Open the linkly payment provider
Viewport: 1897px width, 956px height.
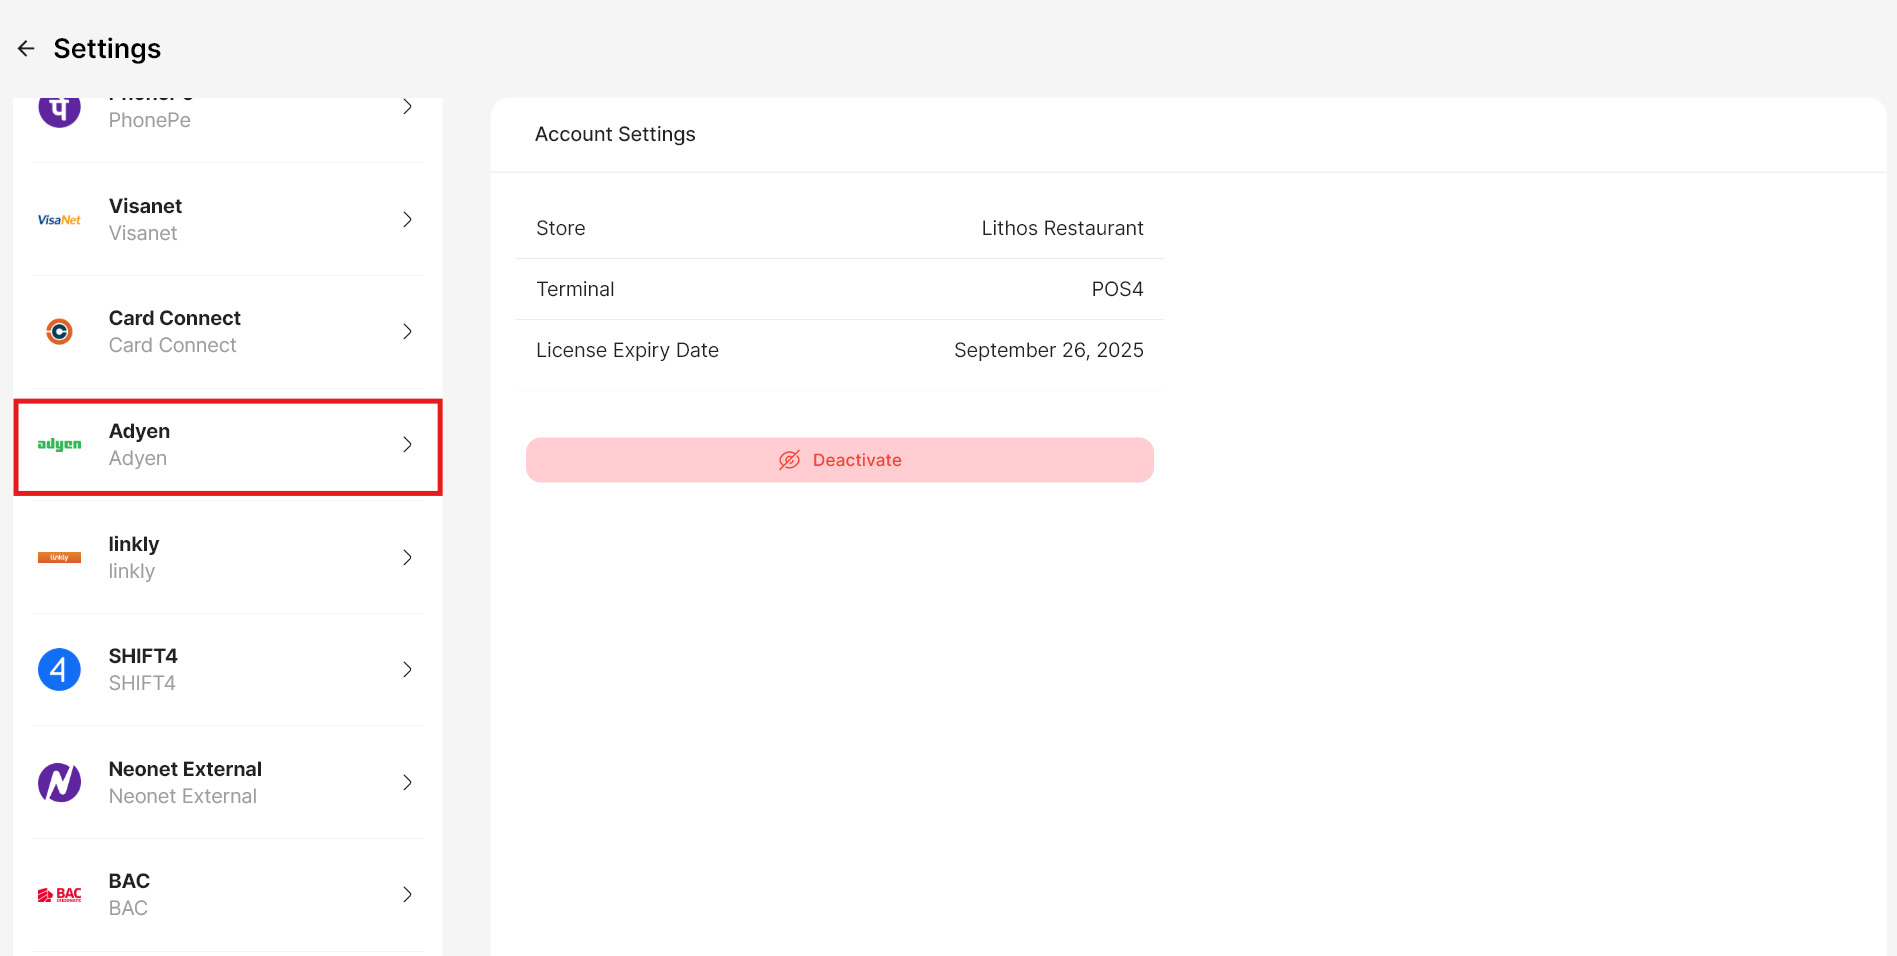click(x=228, y=557)
